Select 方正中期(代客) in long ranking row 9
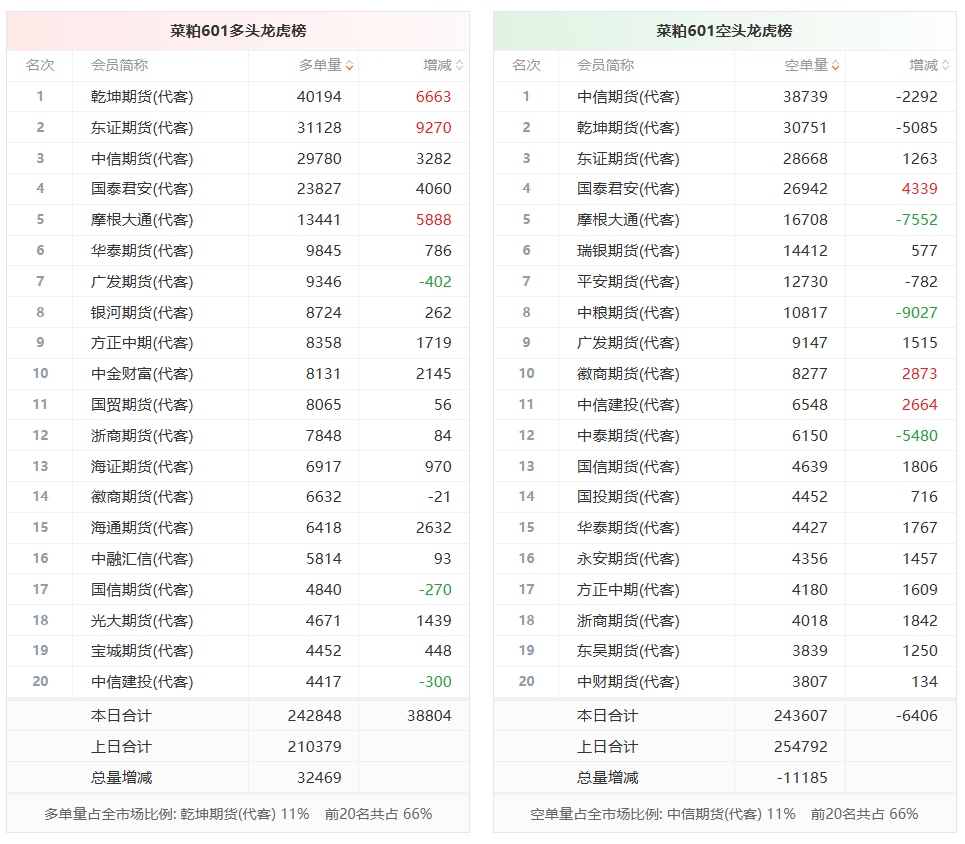This screenshot has height=844, width=965. point(142,343)
